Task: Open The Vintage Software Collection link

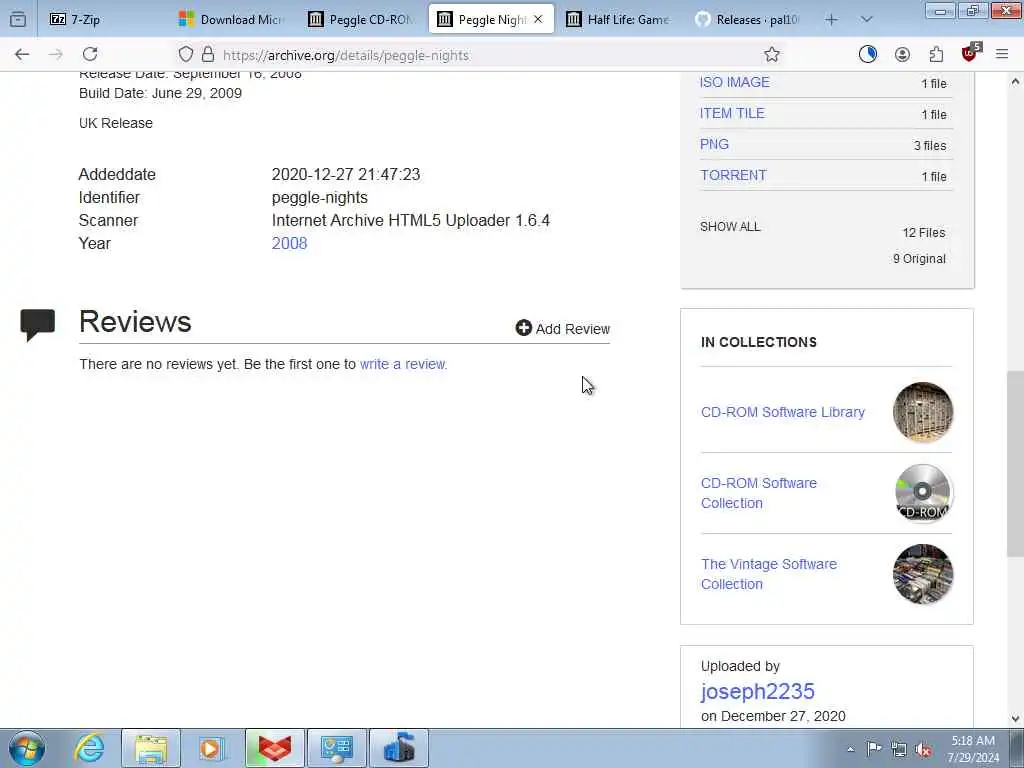Action: click(x=769, y=574)
